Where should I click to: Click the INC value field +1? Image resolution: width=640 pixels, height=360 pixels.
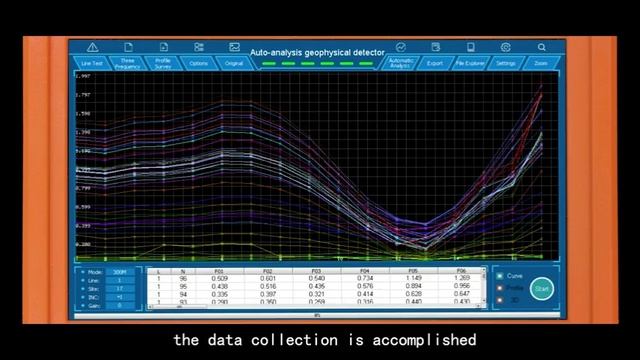pyautogui.click(x=120, y=297)
